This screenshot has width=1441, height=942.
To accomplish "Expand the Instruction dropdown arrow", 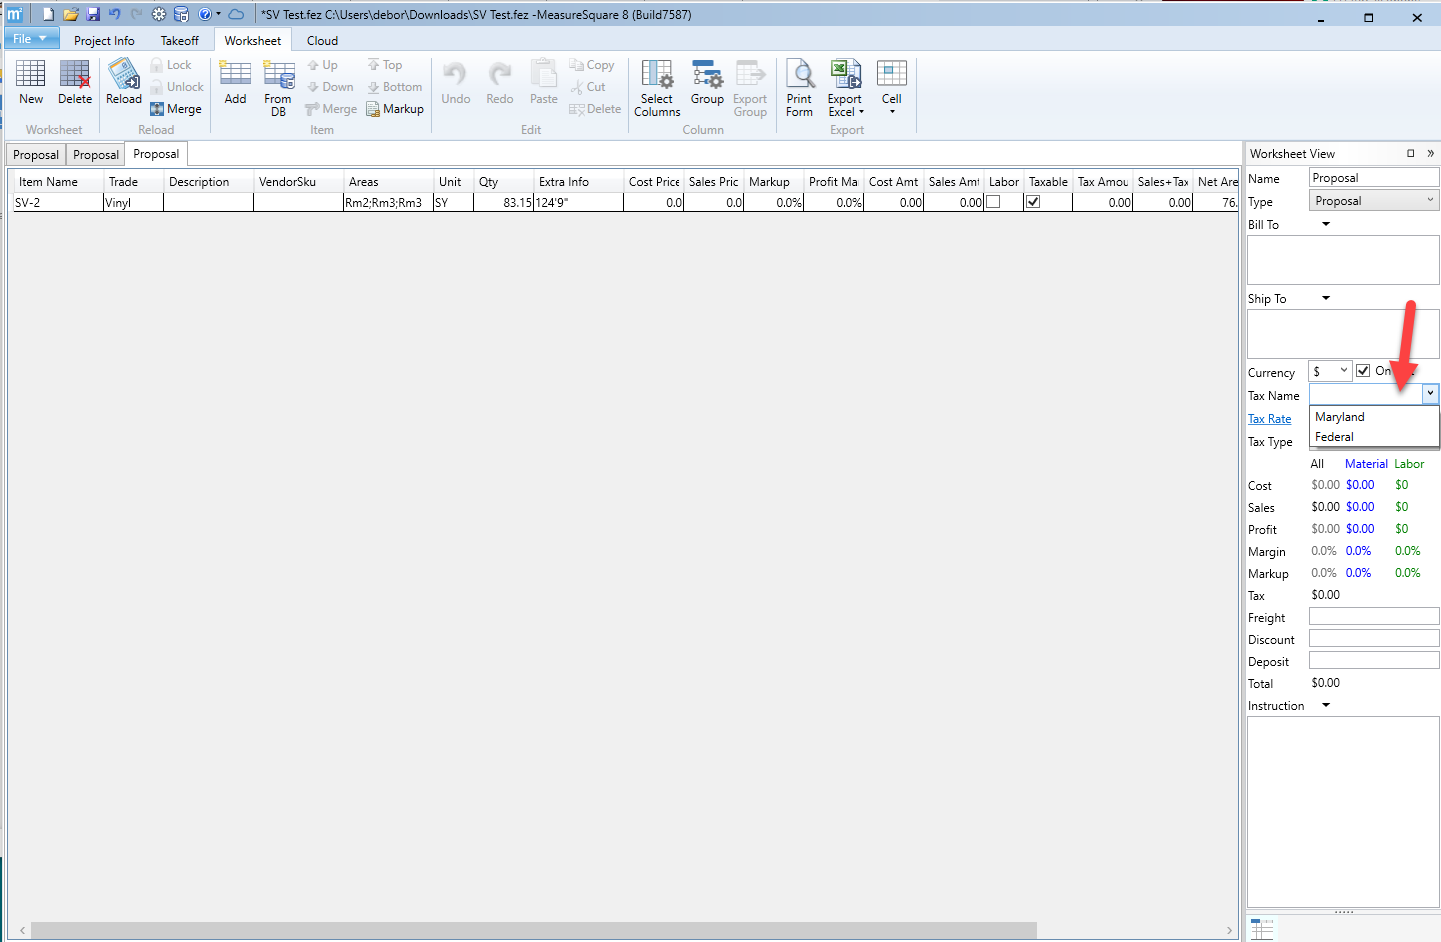I will [x=1326, y=705].
